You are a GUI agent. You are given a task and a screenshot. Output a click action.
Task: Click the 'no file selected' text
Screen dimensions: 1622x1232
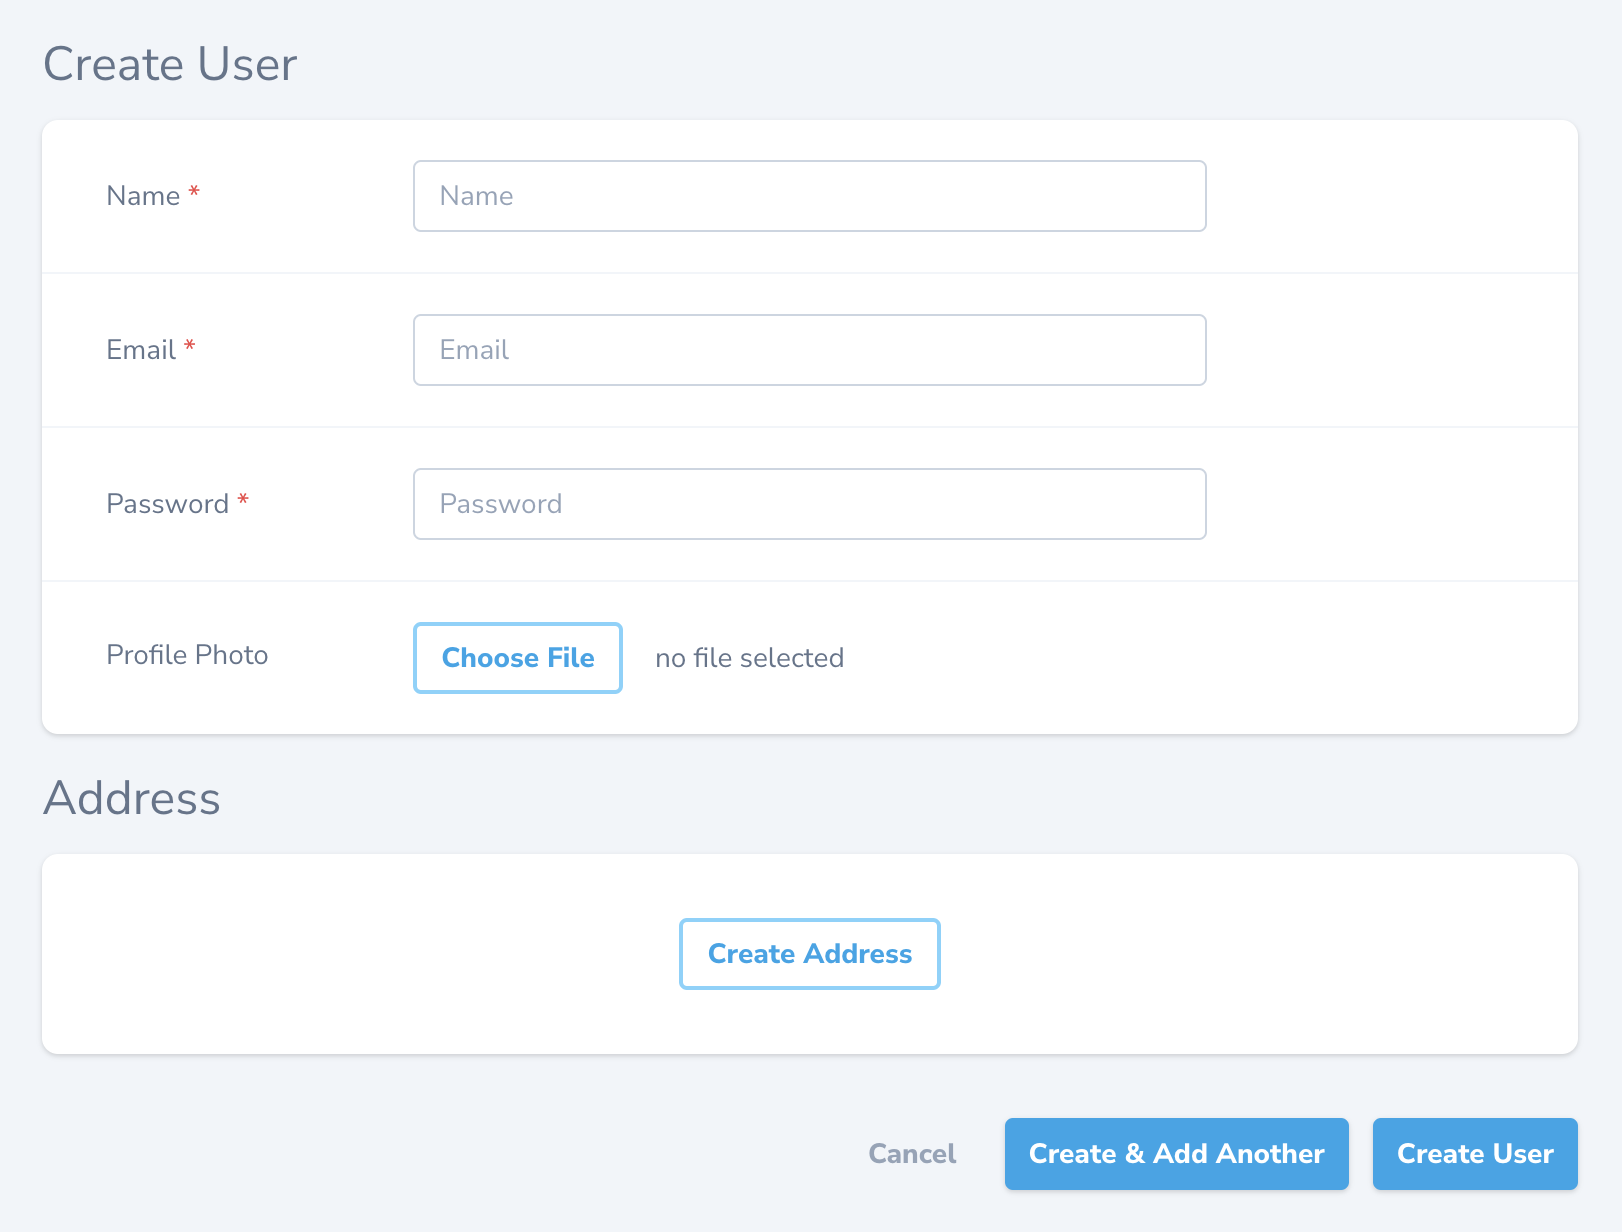pyautogui.click(x=749, y=657)
